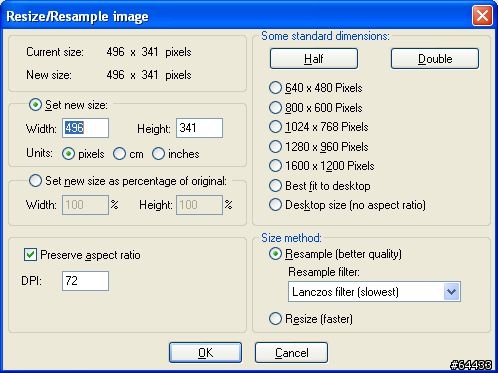Select Best fit to desktop option
This screenshot has width=498, height=373.
[275, 186]
